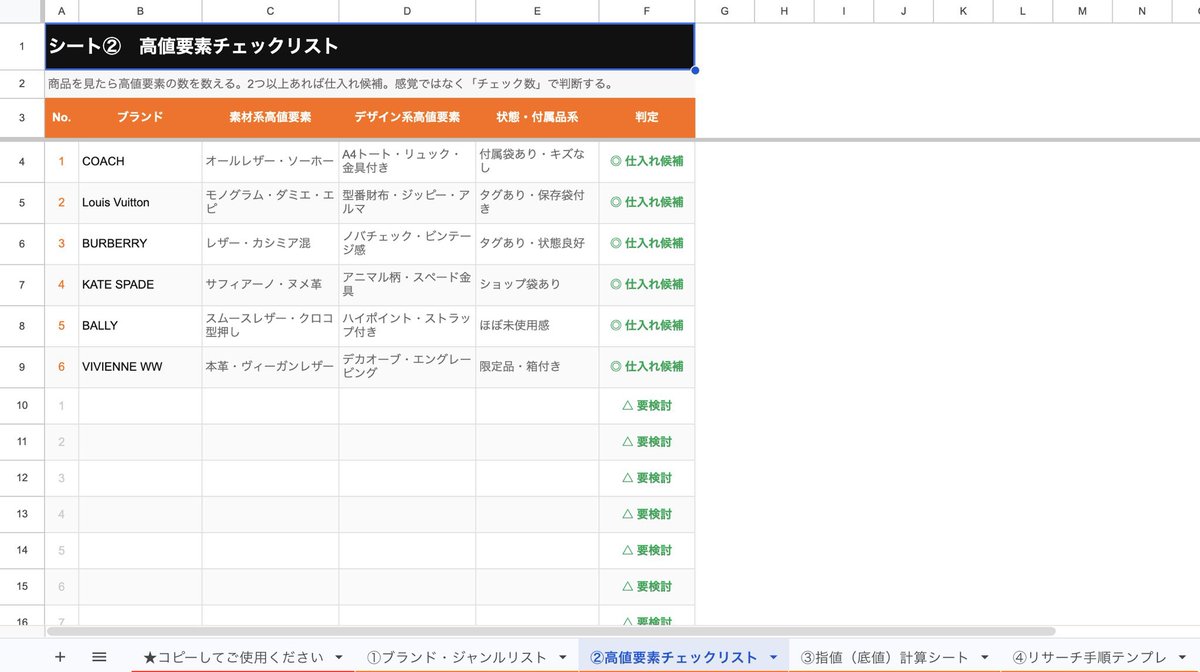The height and width of the screenshot is (672, 1200).
Task: Click the 判定 header cell
Action: (x=647, y=117)
